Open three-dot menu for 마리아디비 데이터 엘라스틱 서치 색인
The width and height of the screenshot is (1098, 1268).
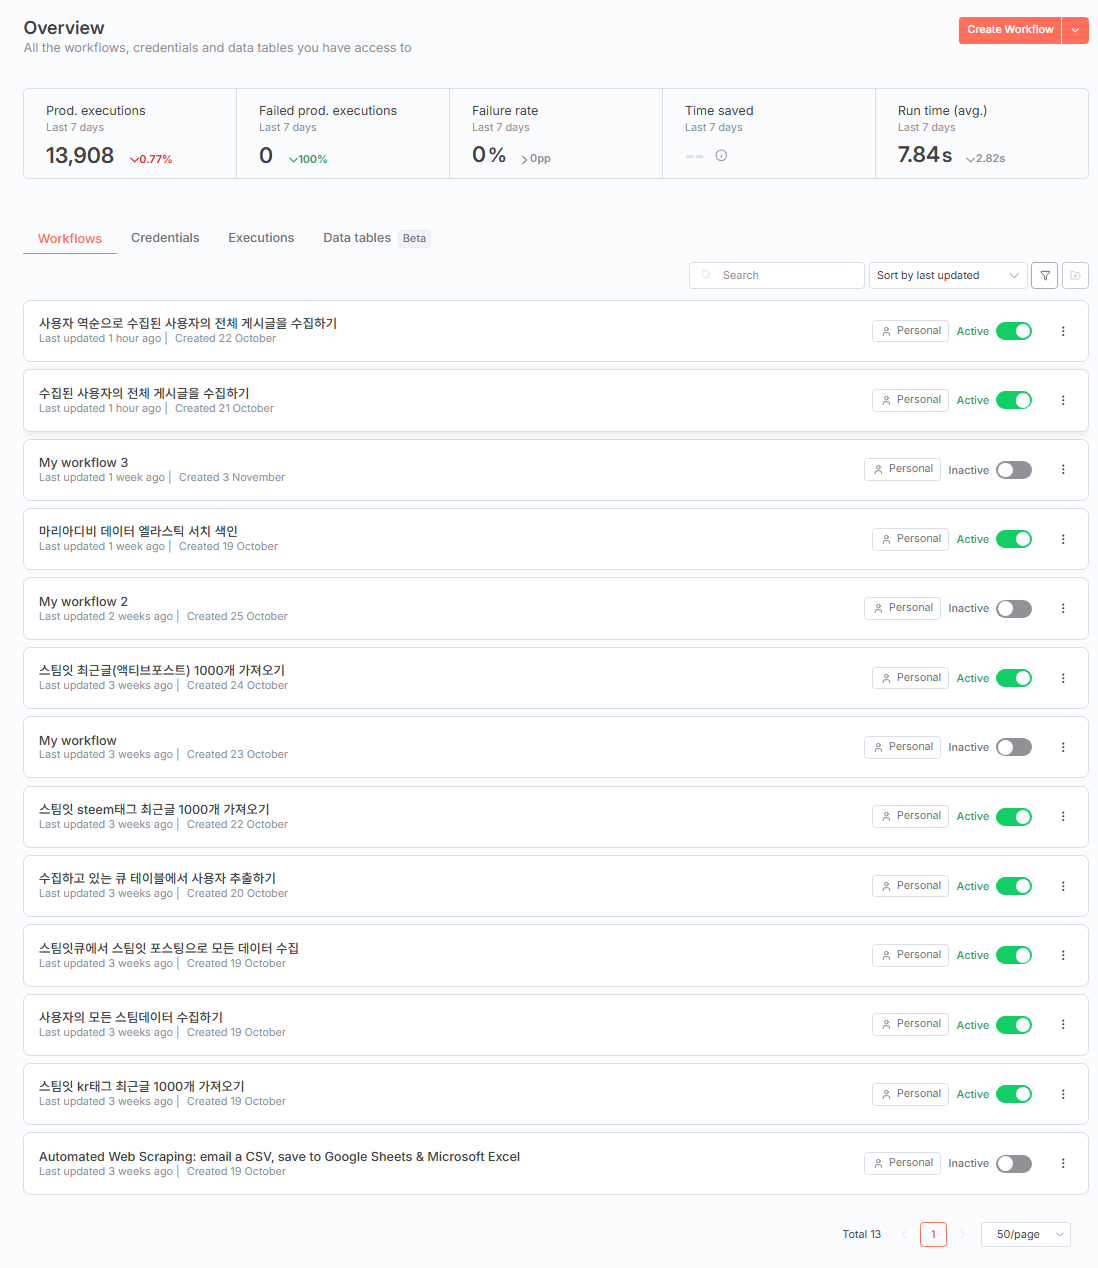click(x=1063, y=539)
